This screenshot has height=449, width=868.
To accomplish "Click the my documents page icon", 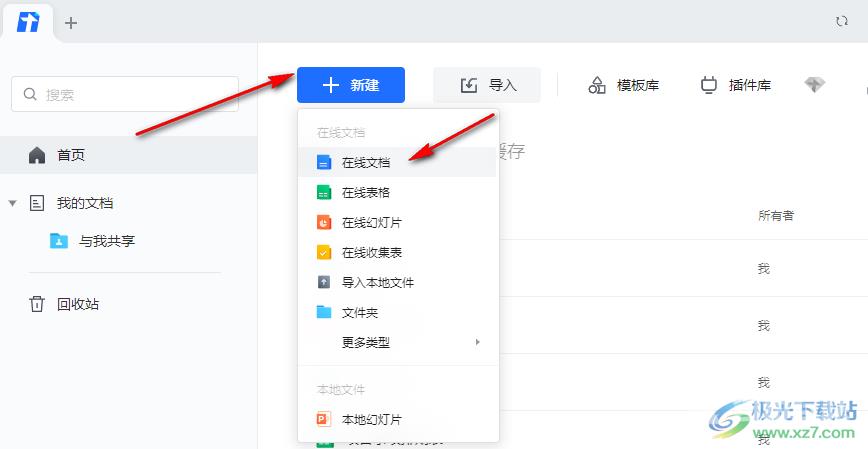I will pyautogui.click(x=37, y=203).
